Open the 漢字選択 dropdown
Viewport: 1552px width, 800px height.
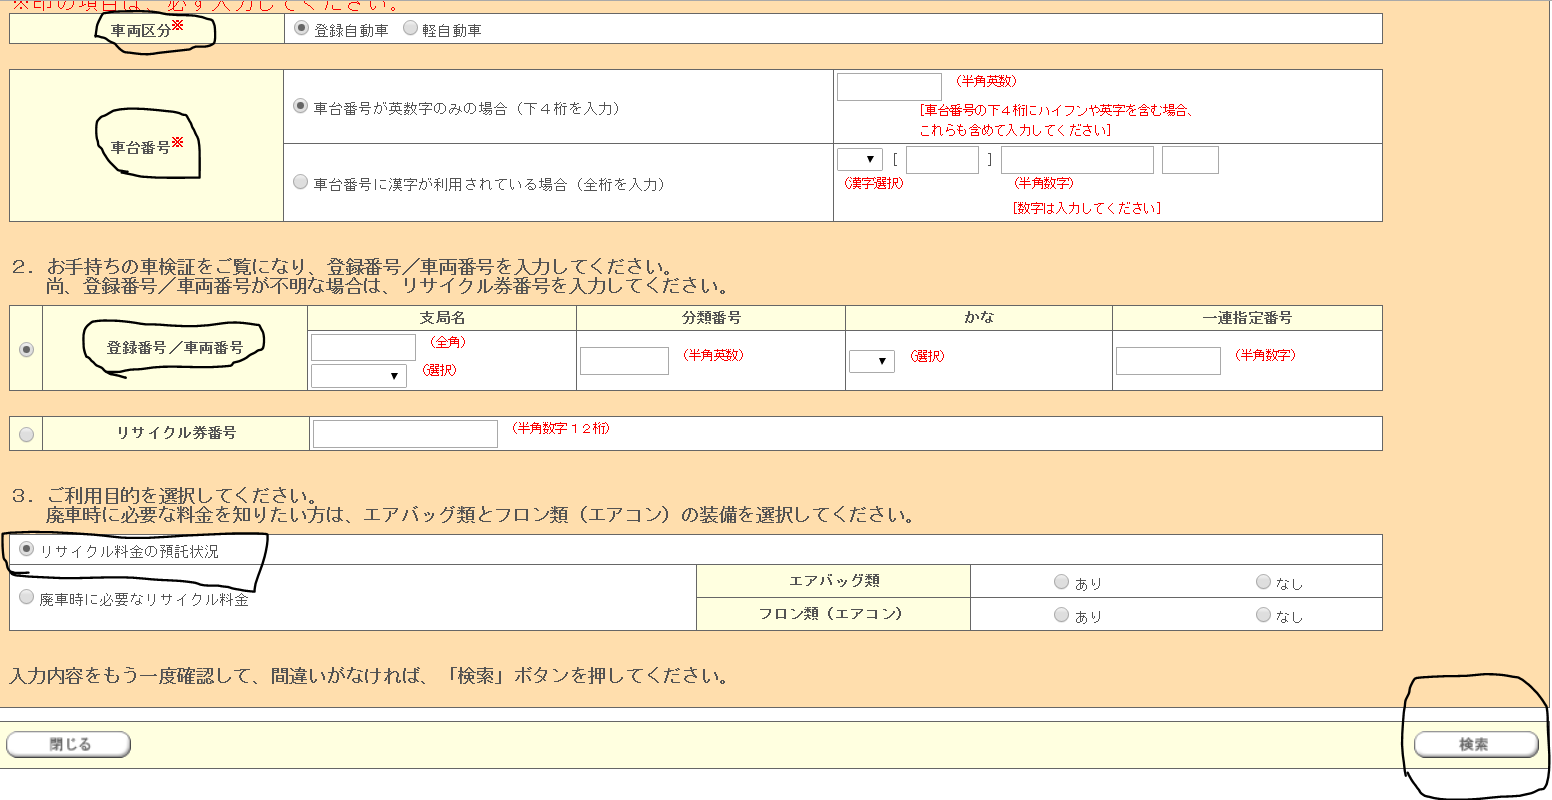click(x=860, y=159)
